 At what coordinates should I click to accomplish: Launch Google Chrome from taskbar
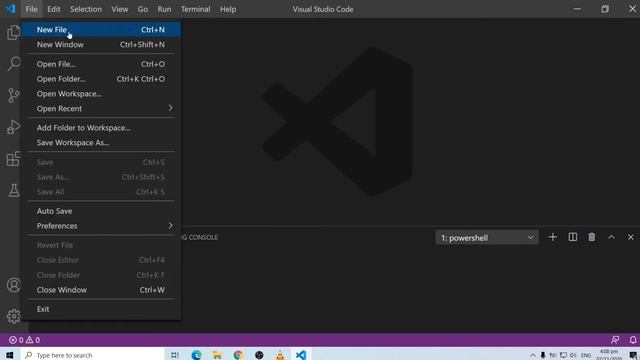click(x=238, y=355)
